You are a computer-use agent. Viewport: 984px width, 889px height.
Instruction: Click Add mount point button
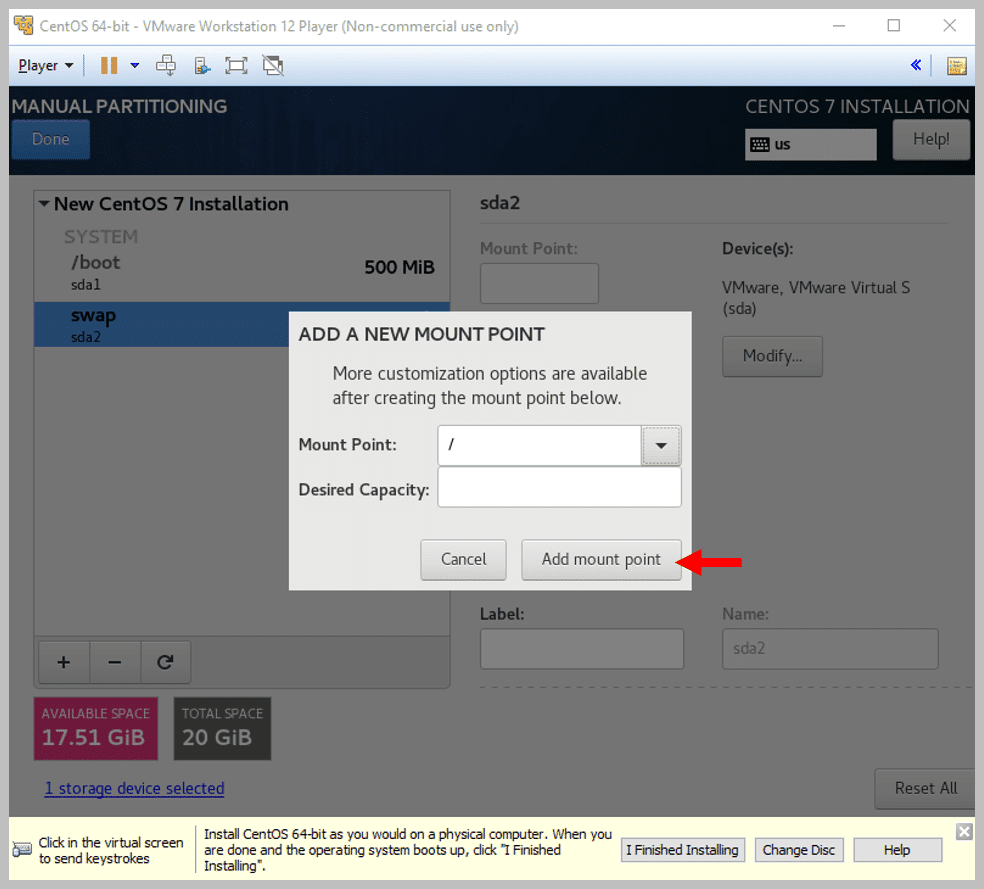click(x=601, y=559)
